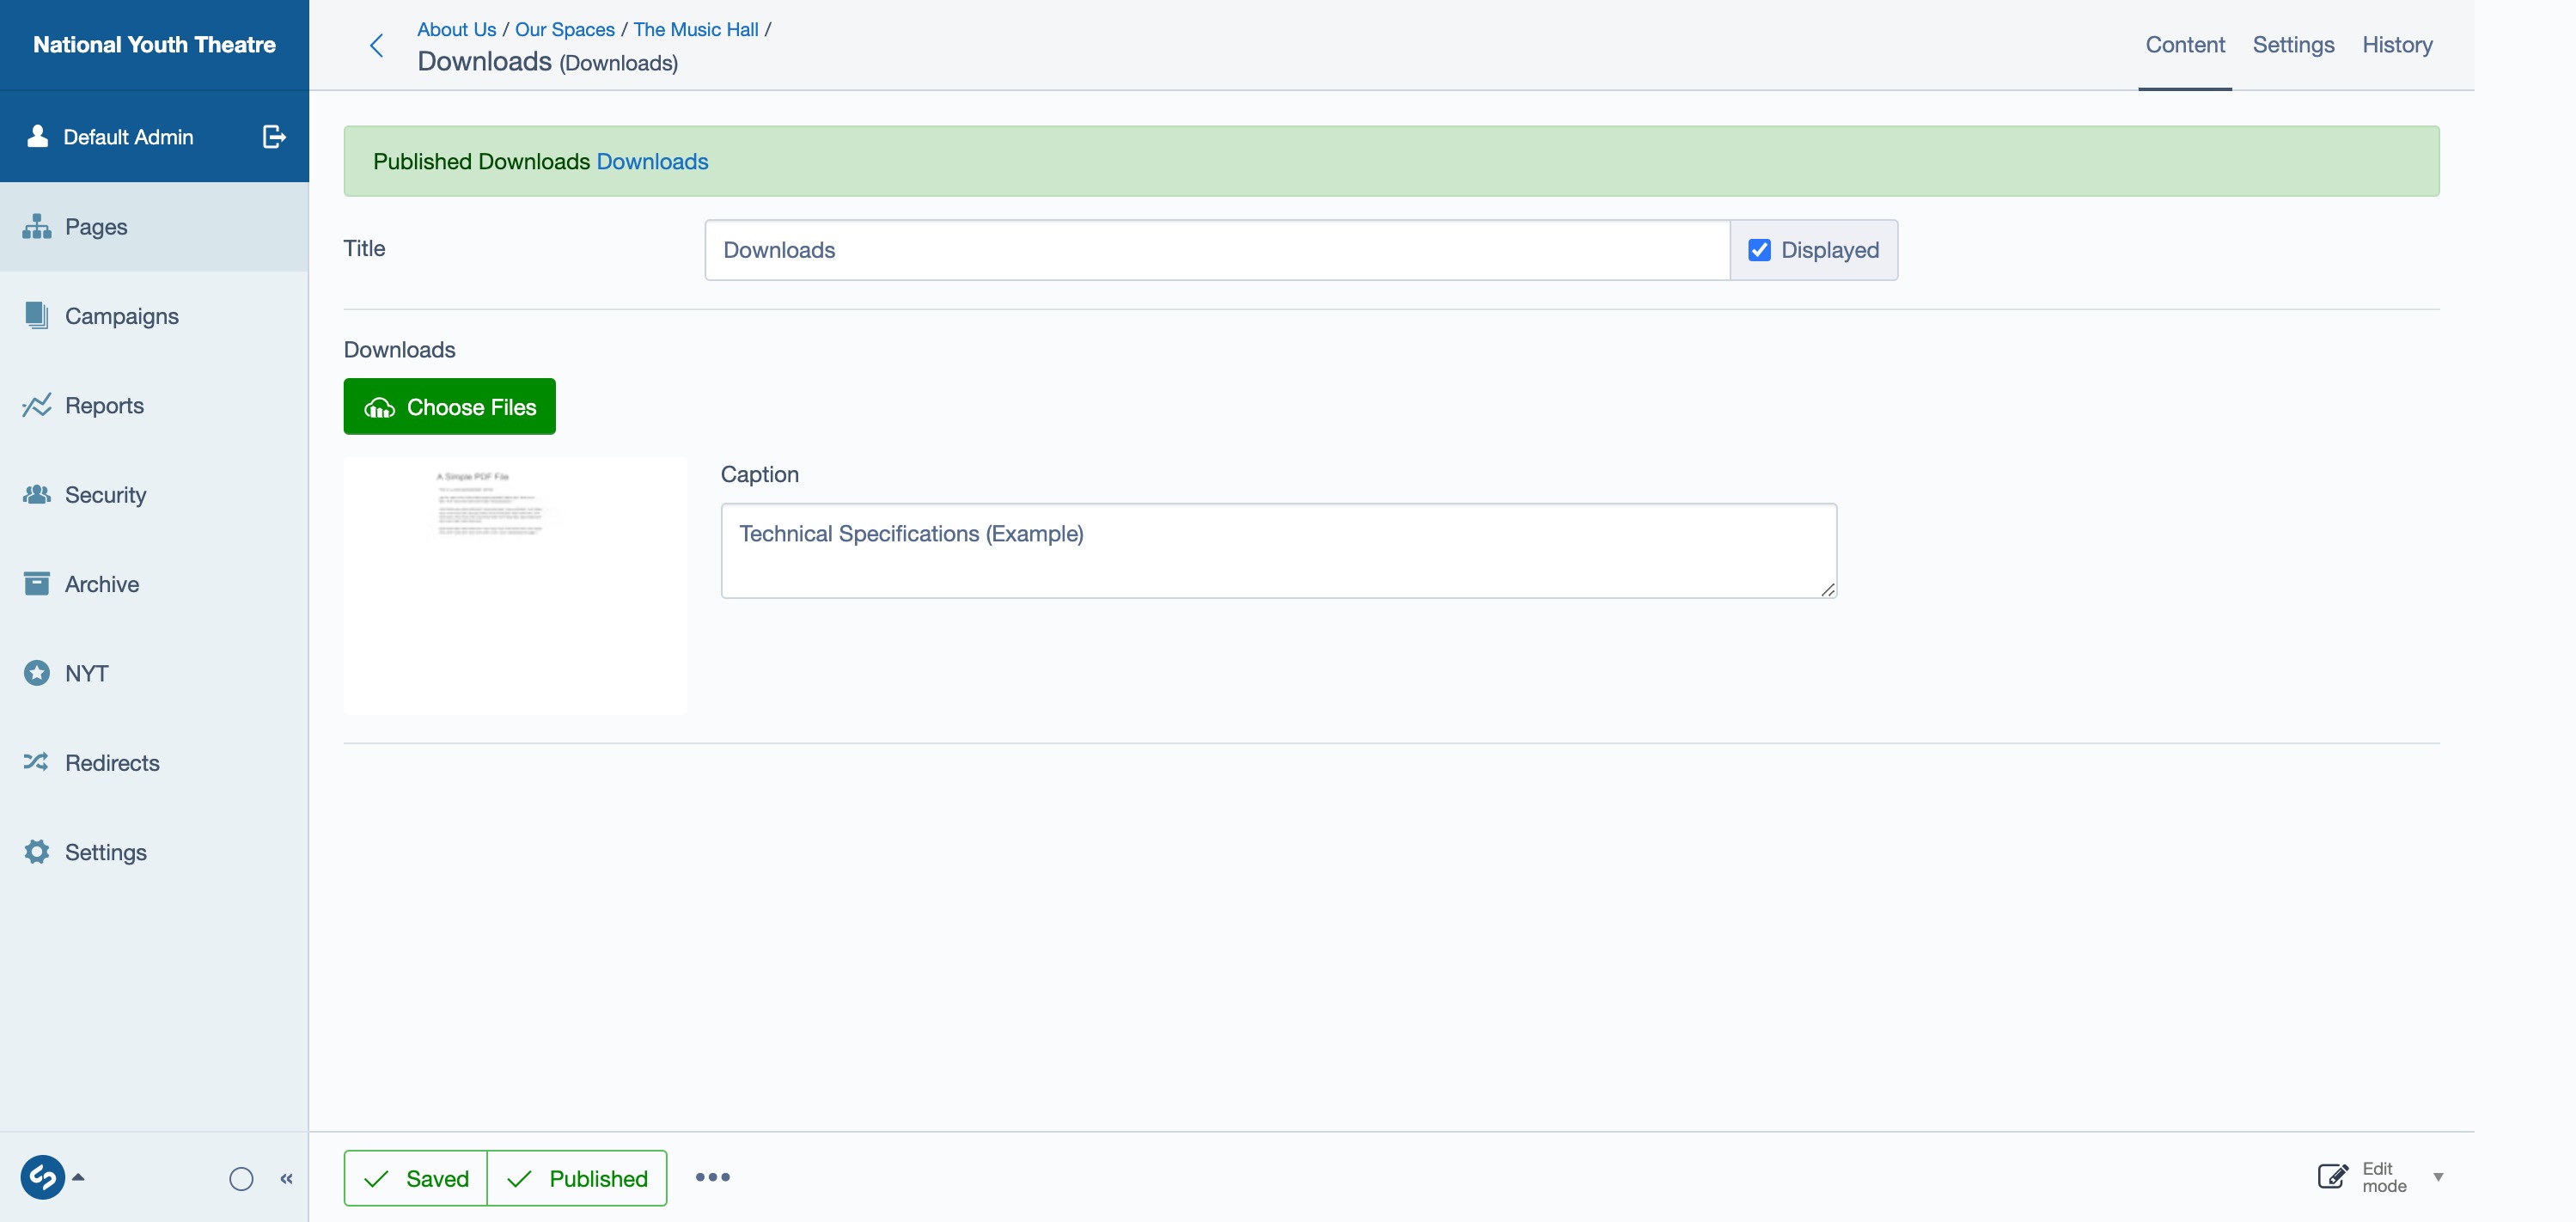Click the NYT star icon
This screenshot has height=1222, width=2576.
[x=37, y=673]
